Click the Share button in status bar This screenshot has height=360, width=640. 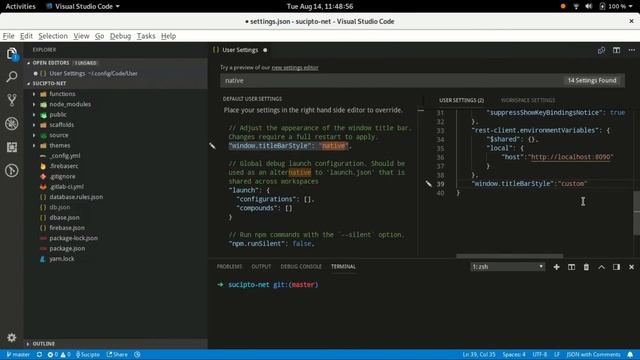(117, 355)
